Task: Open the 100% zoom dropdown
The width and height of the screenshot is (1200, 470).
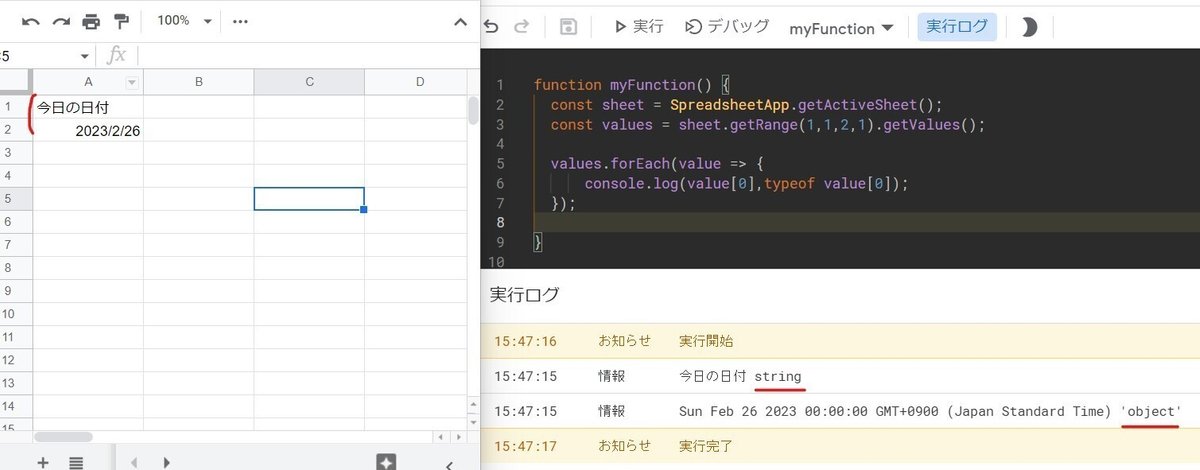Action: pyautogui.click(x=186, y=21)
